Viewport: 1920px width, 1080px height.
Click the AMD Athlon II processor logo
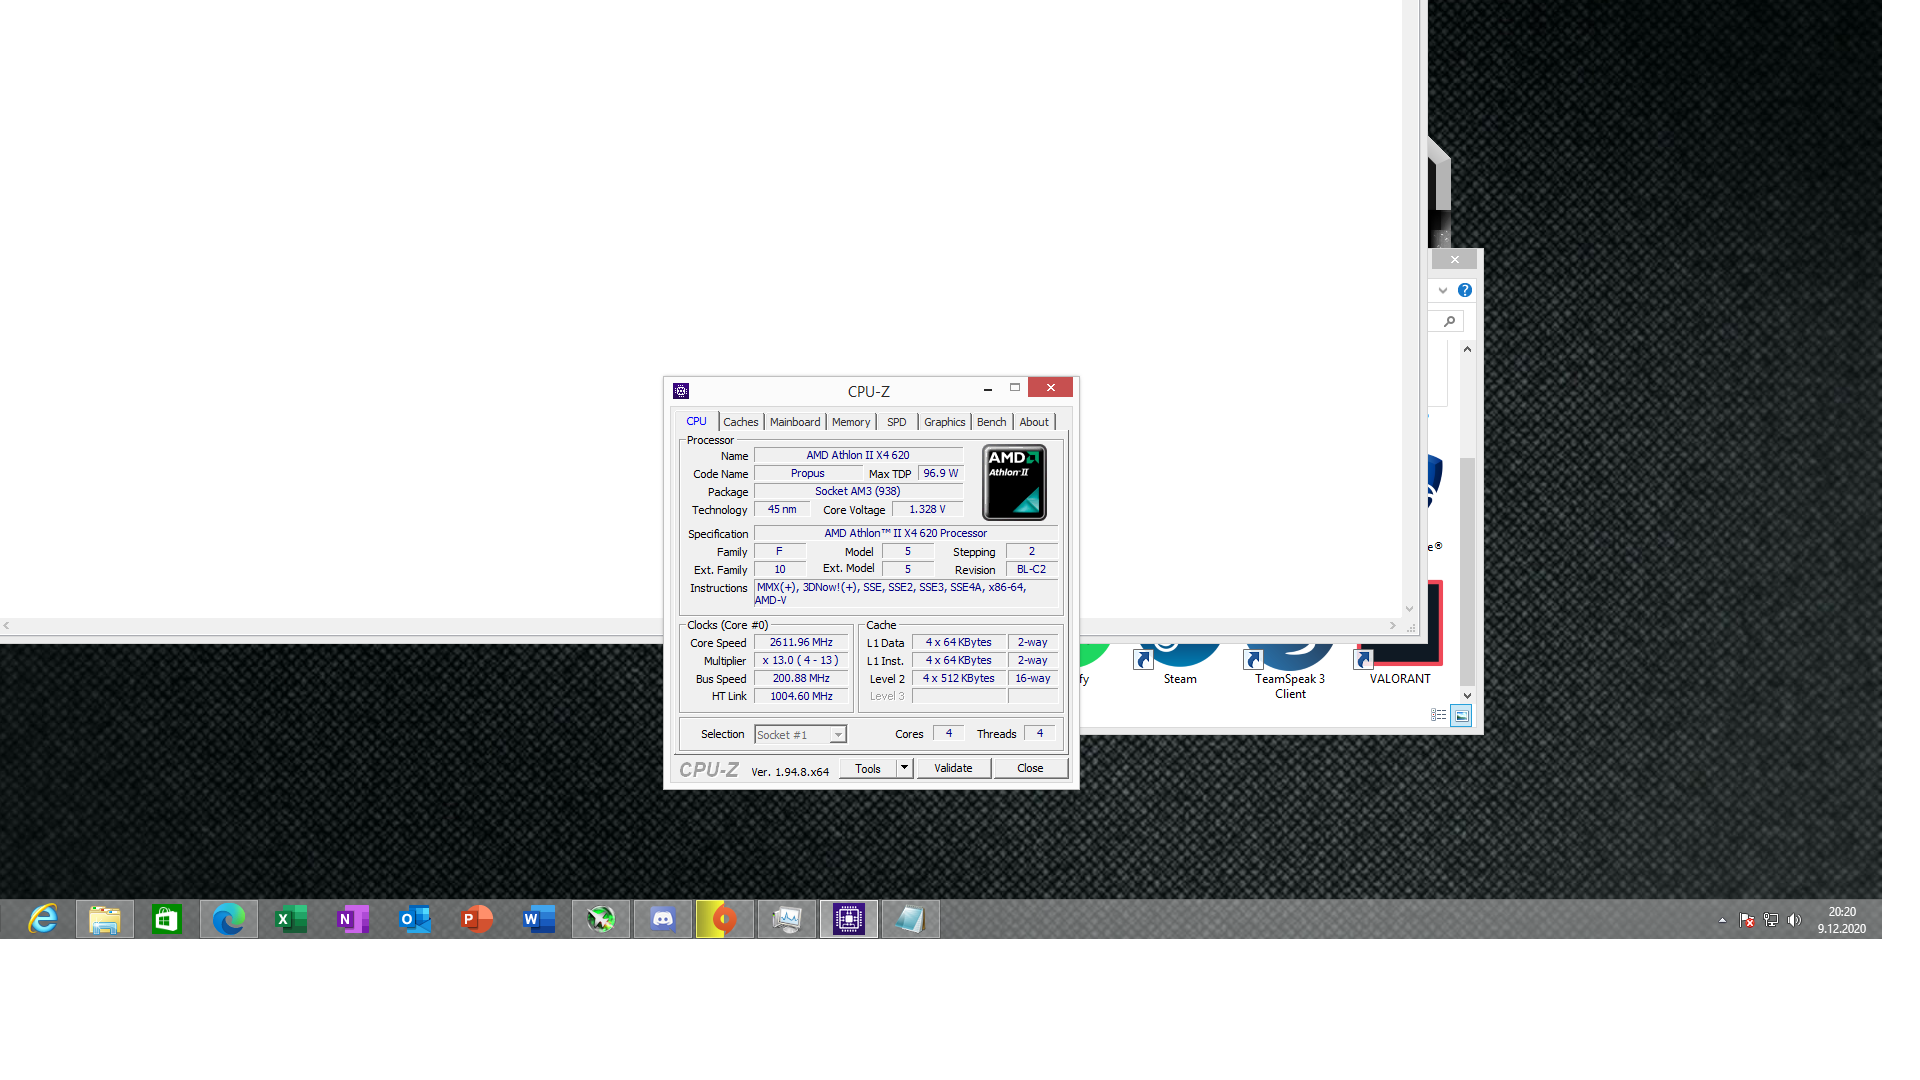pos(1014,482)
